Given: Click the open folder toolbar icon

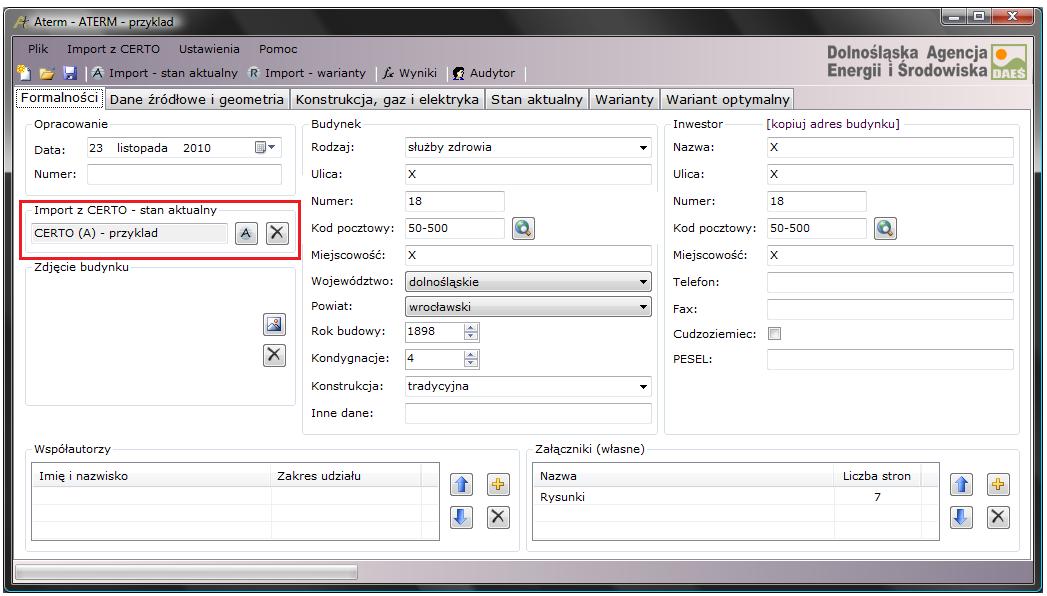Looking at the screenshot, I should [47, 73].
